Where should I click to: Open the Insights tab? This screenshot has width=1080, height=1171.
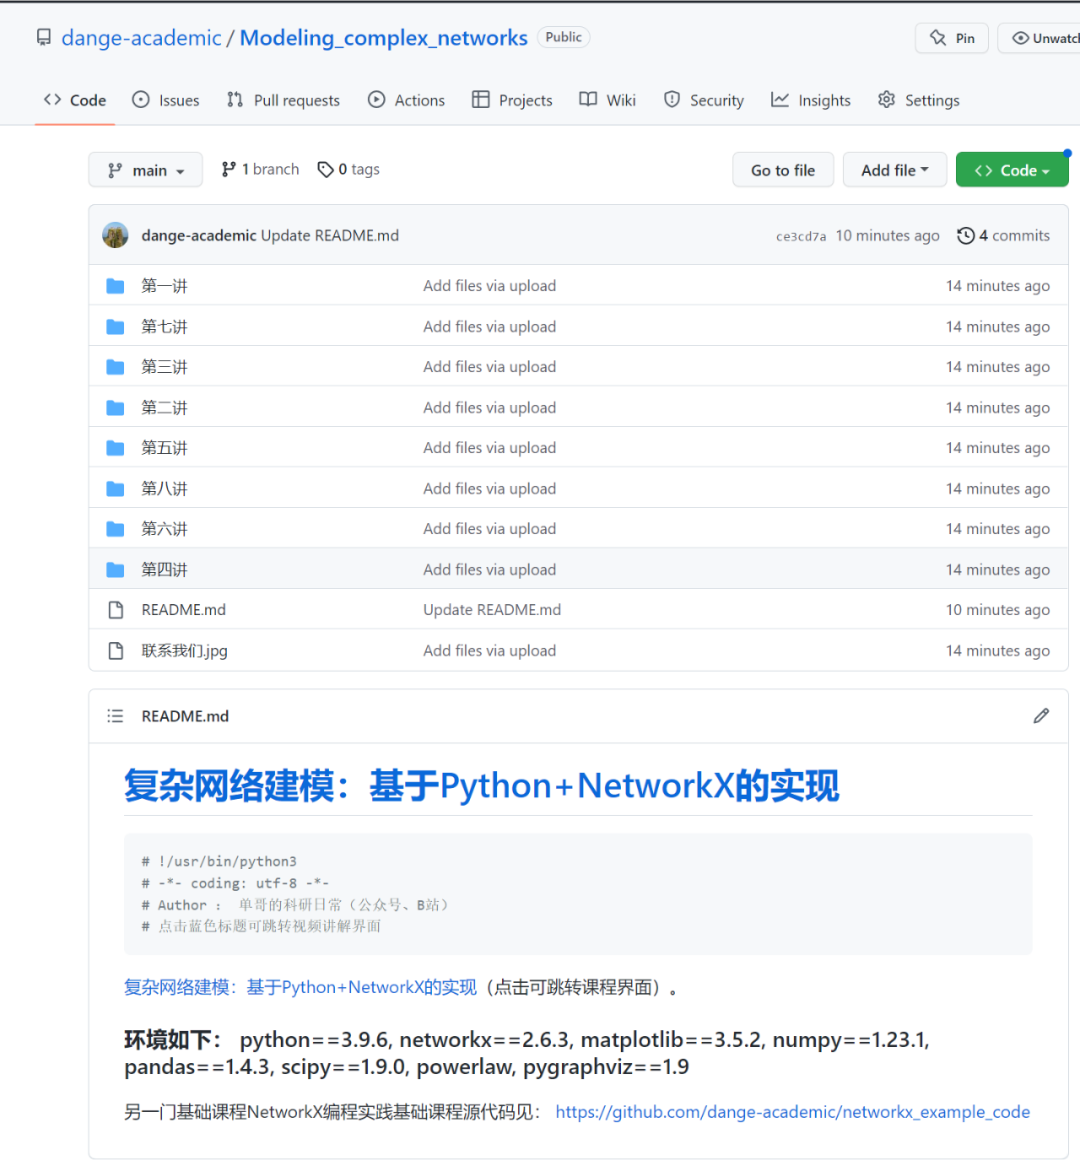[810, 100]
